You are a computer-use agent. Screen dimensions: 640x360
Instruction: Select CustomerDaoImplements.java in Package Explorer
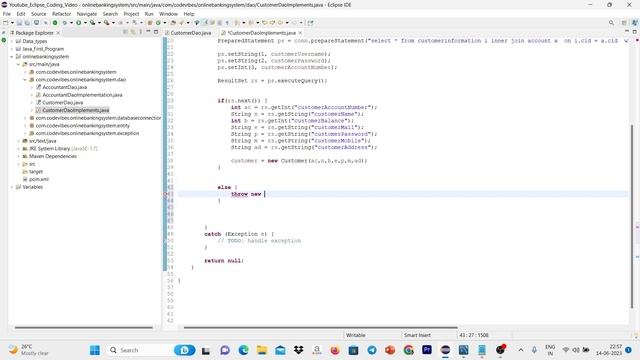(76, 110)
